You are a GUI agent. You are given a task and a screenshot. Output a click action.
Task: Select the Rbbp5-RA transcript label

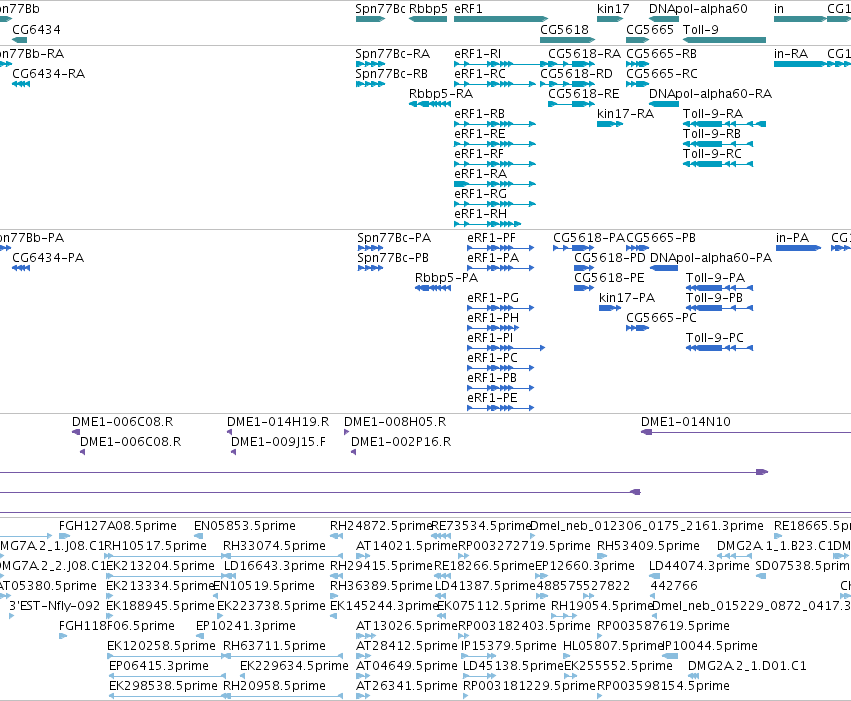tap(441, 93)
